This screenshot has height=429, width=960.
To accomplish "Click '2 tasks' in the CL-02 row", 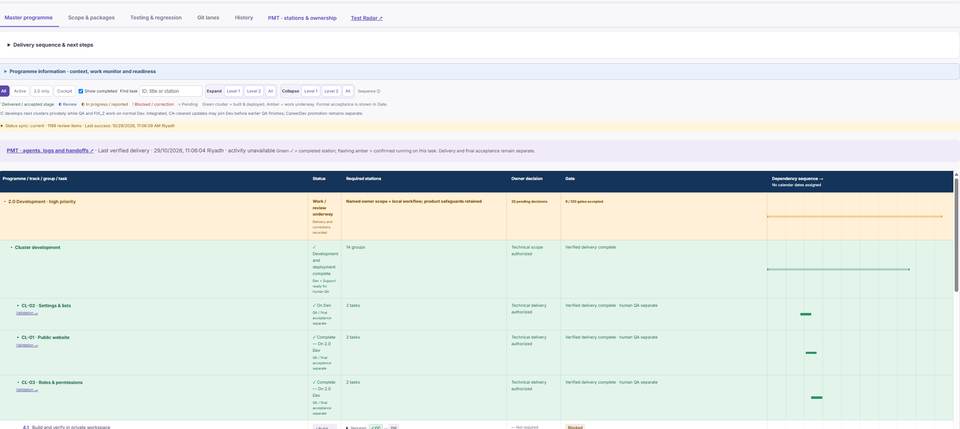I will click(x=353, y=305).
